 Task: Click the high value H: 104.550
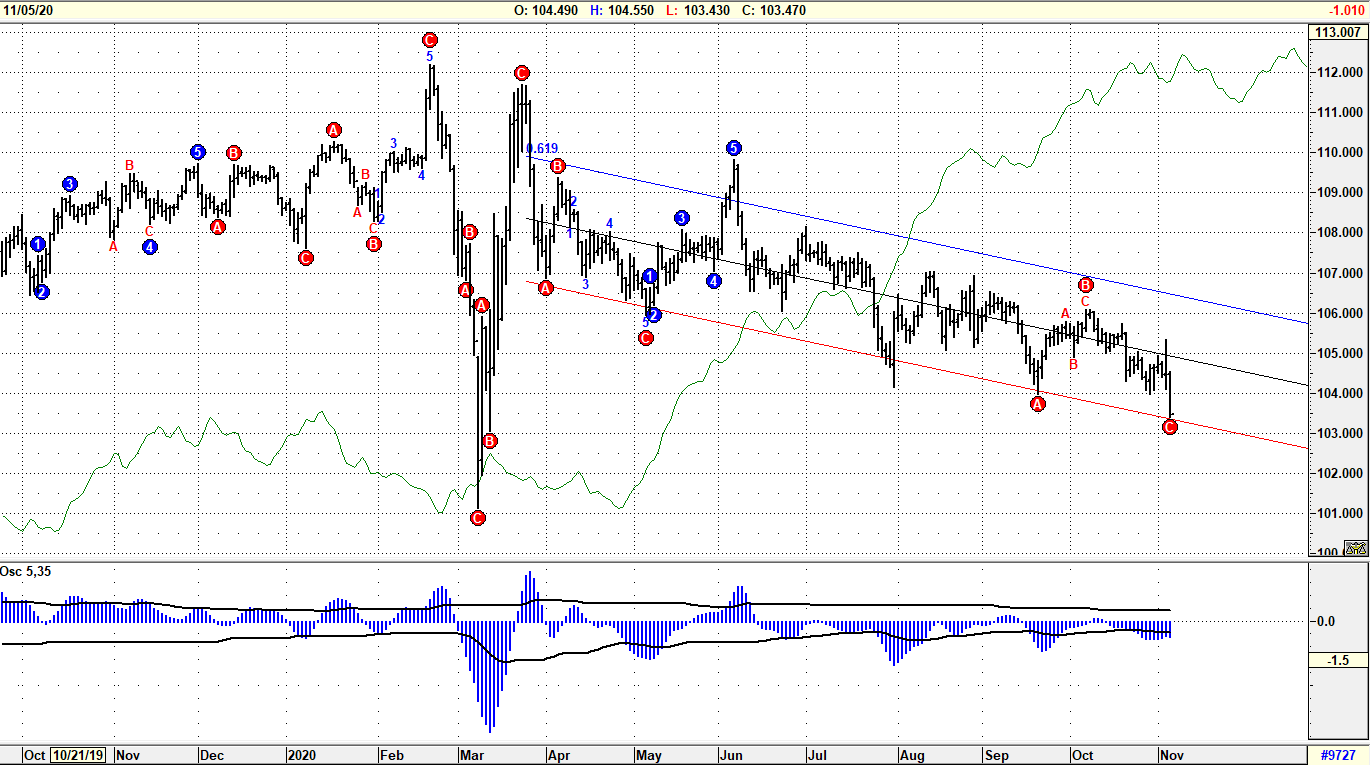point(623,10)
